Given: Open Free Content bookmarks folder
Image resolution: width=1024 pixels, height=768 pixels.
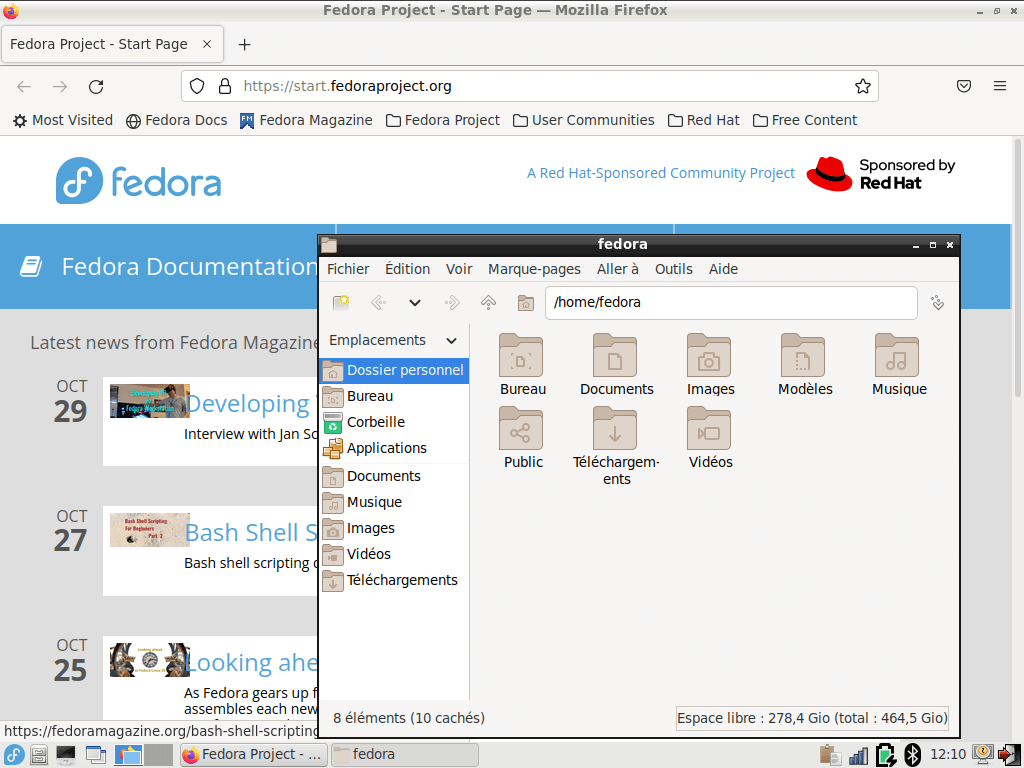Looking at the screenshot, I should 805,120.
